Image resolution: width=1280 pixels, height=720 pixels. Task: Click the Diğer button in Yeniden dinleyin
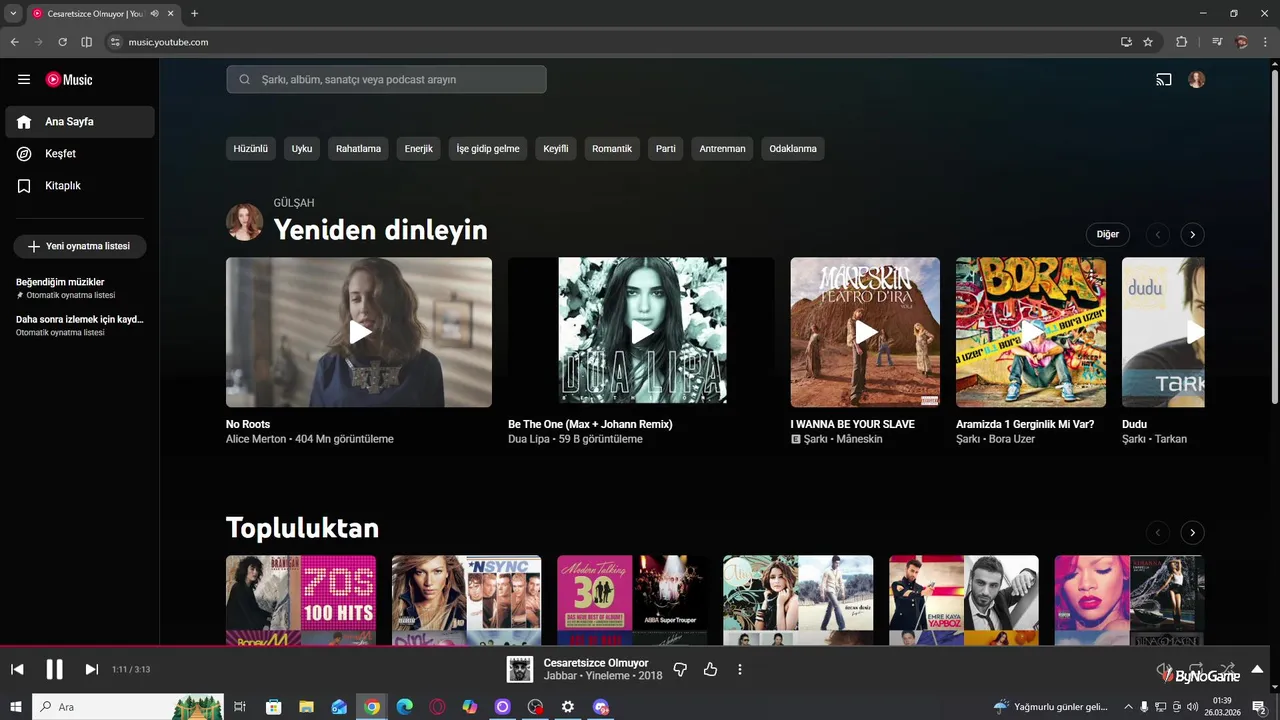1108,234
